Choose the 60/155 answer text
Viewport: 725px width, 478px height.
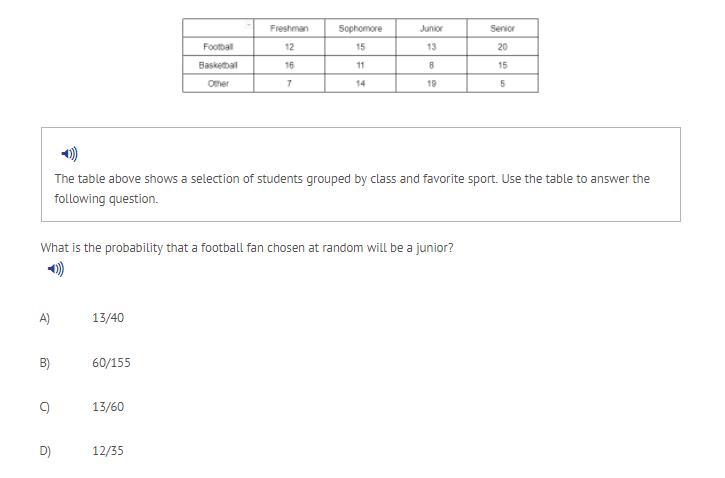pos(111,363)
